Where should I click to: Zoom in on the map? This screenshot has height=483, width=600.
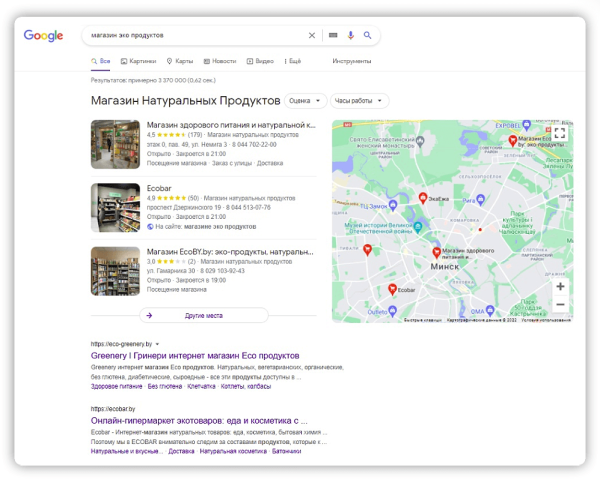coord(560,286)
